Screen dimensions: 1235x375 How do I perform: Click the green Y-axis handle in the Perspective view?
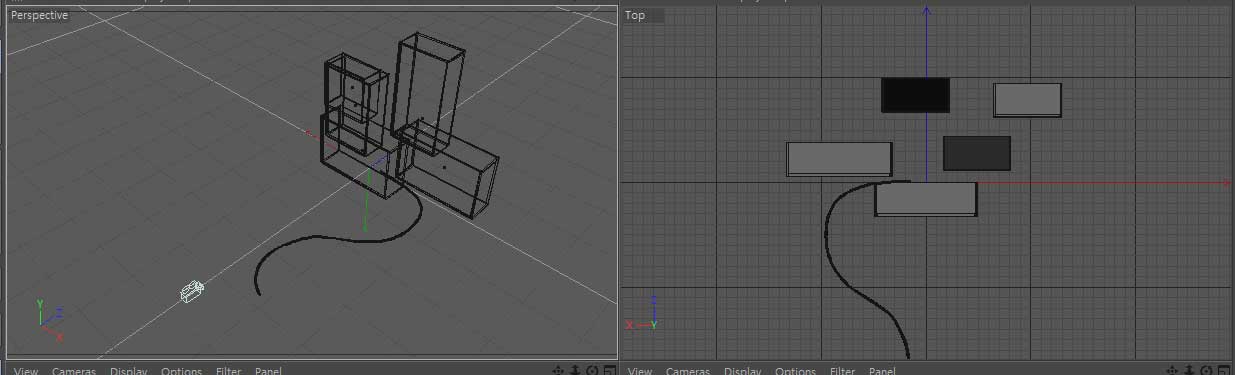pos(366,205)
